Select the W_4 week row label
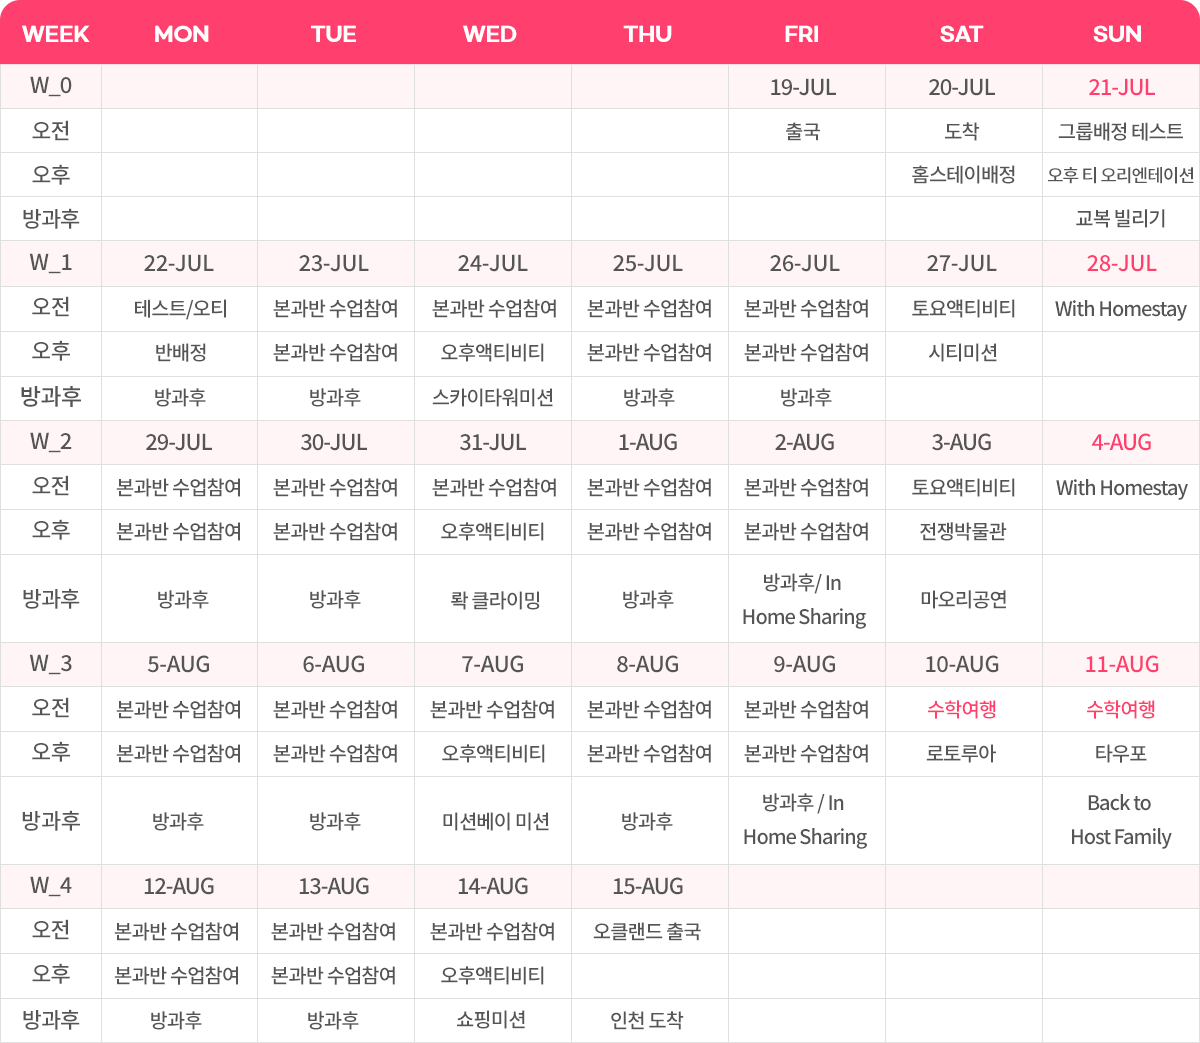 [x=50, y=886]
